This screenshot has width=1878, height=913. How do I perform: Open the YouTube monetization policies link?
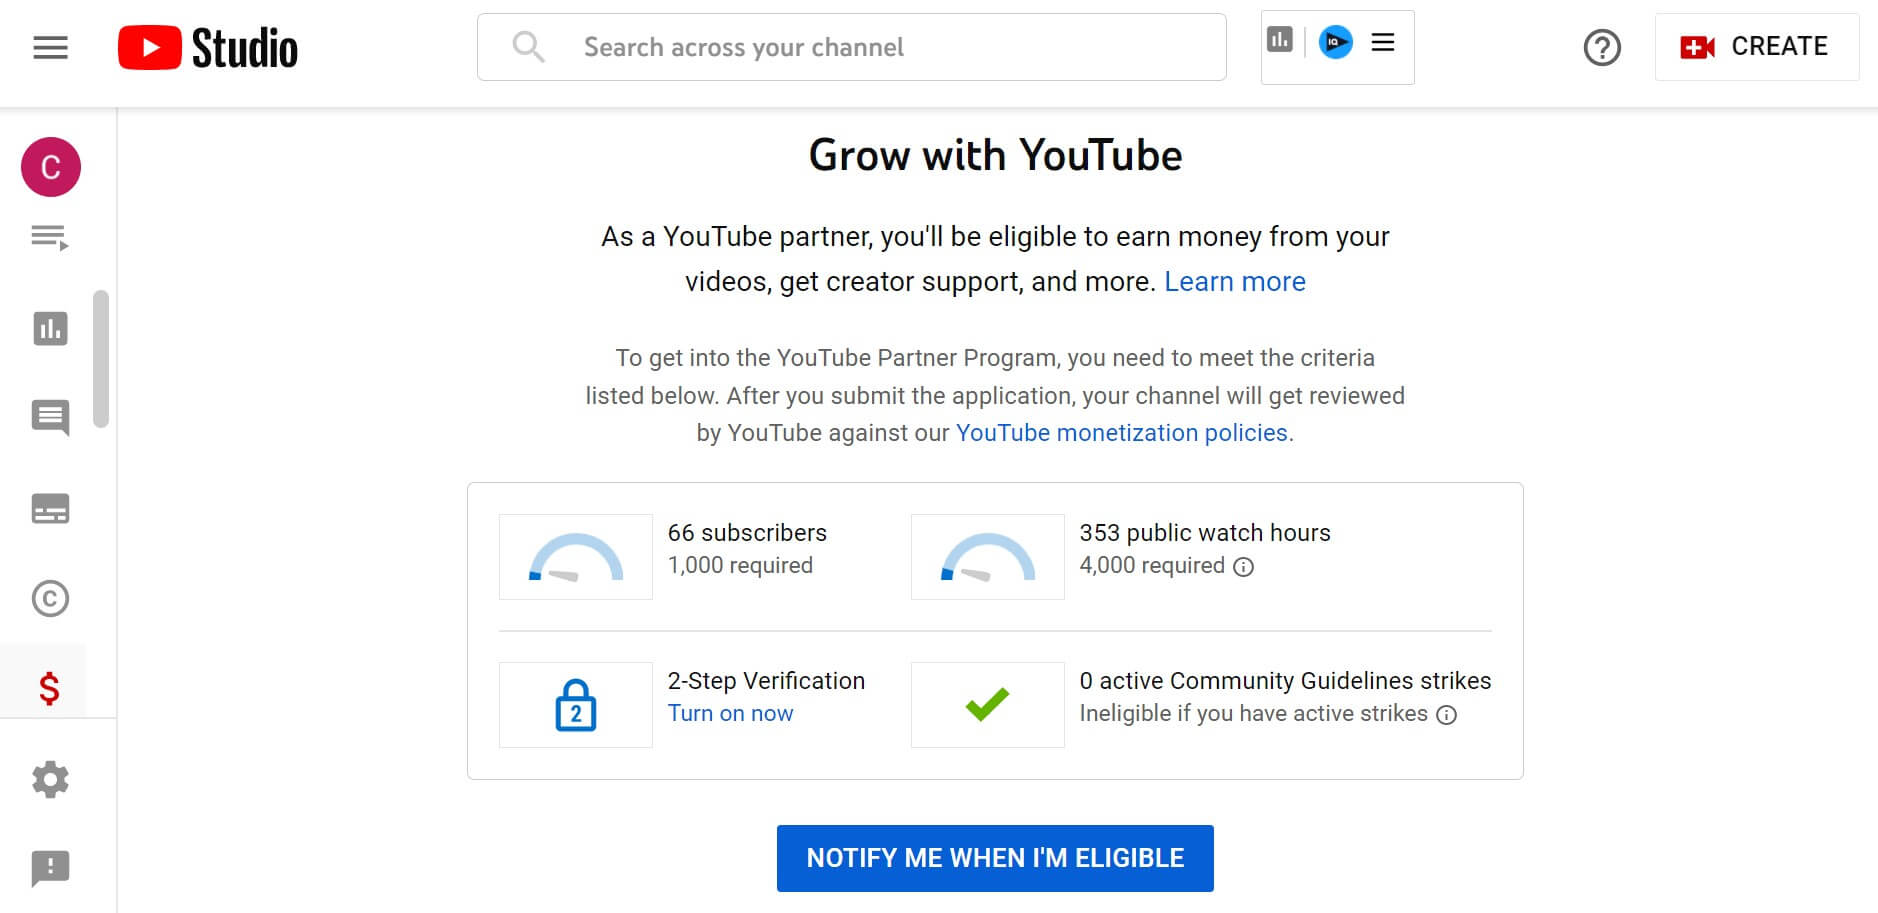[x=1120, y=432]
